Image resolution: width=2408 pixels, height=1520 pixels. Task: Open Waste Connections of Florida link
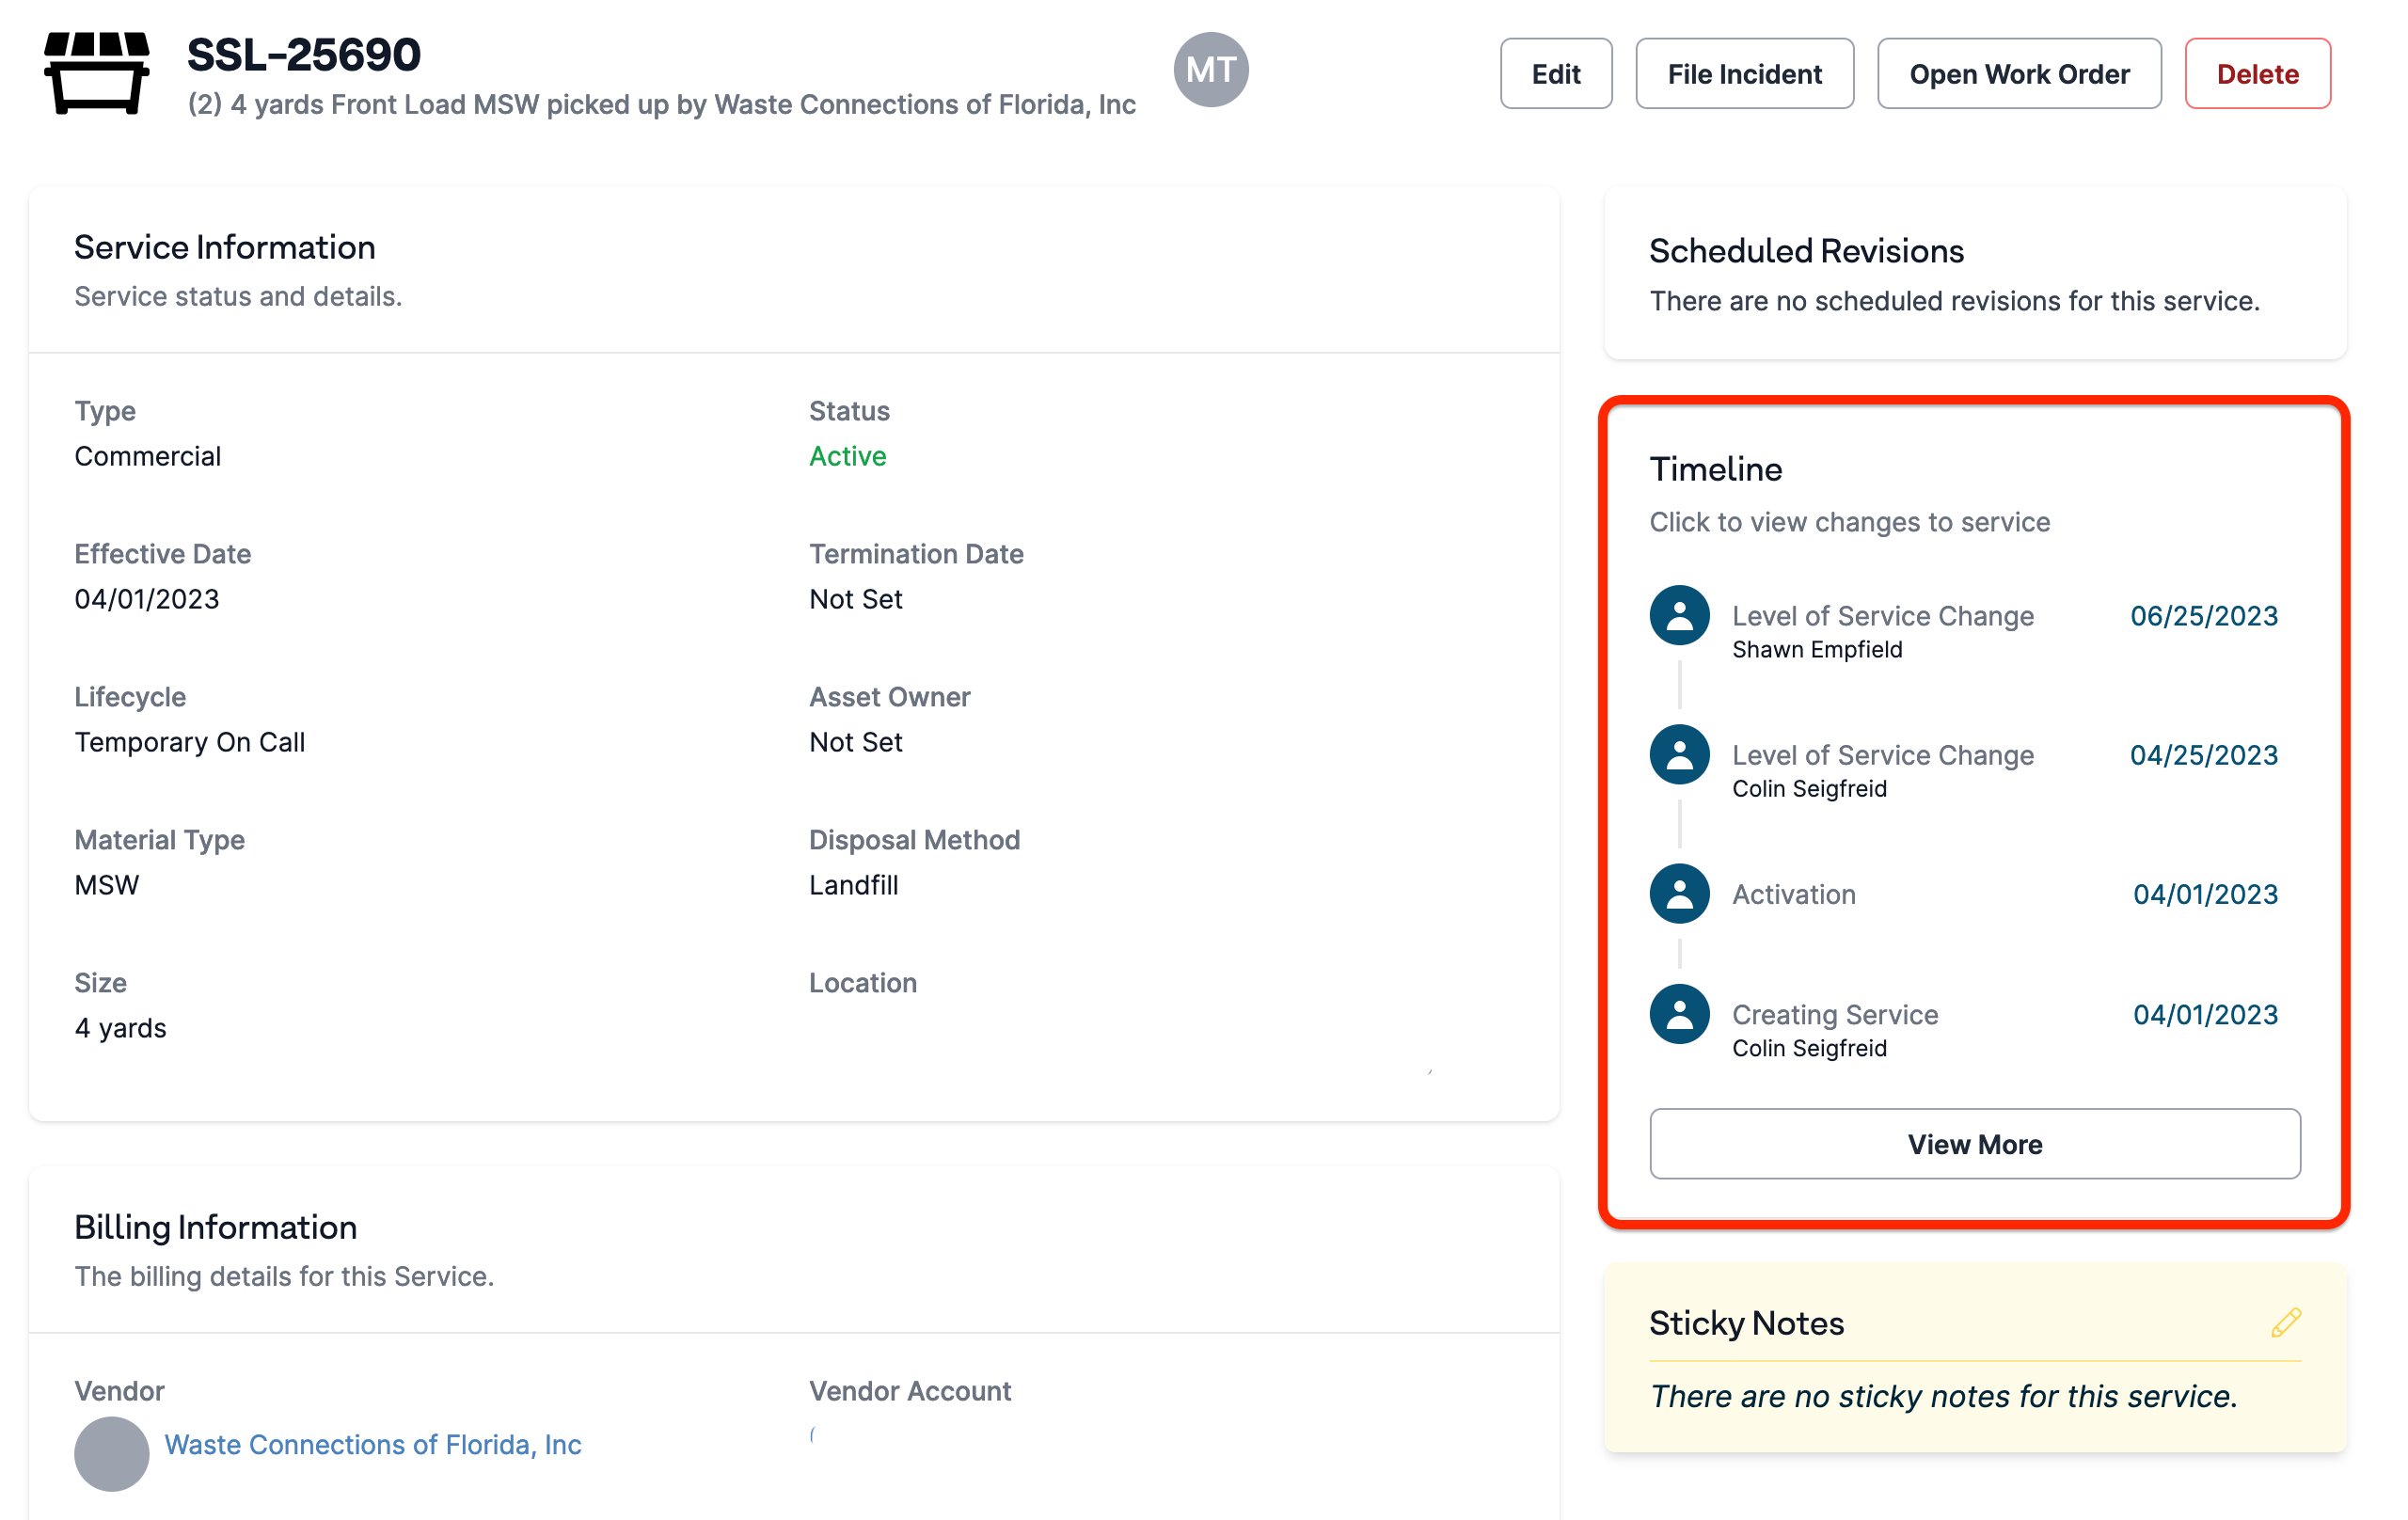[x=372, y=1444]
